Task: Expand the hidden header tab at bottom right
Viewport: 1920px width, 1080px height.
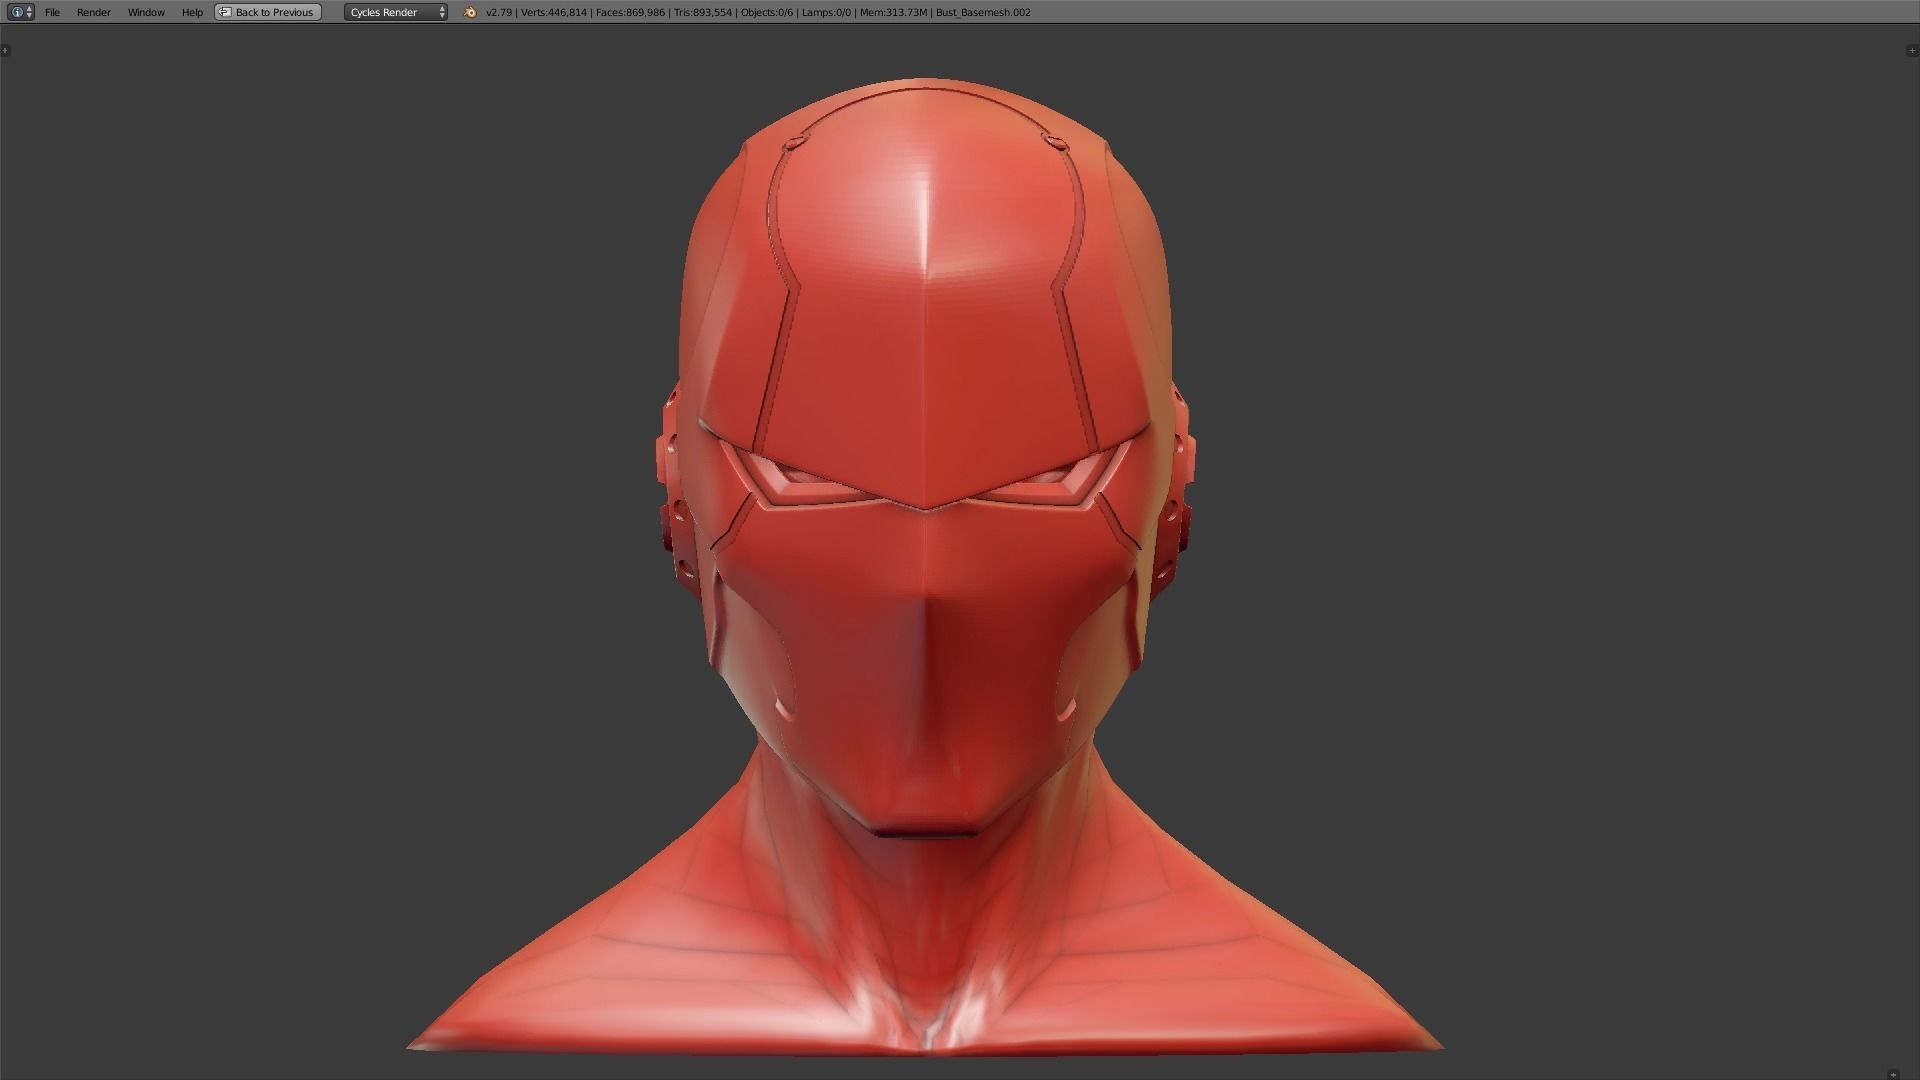Action: 1893,1074
